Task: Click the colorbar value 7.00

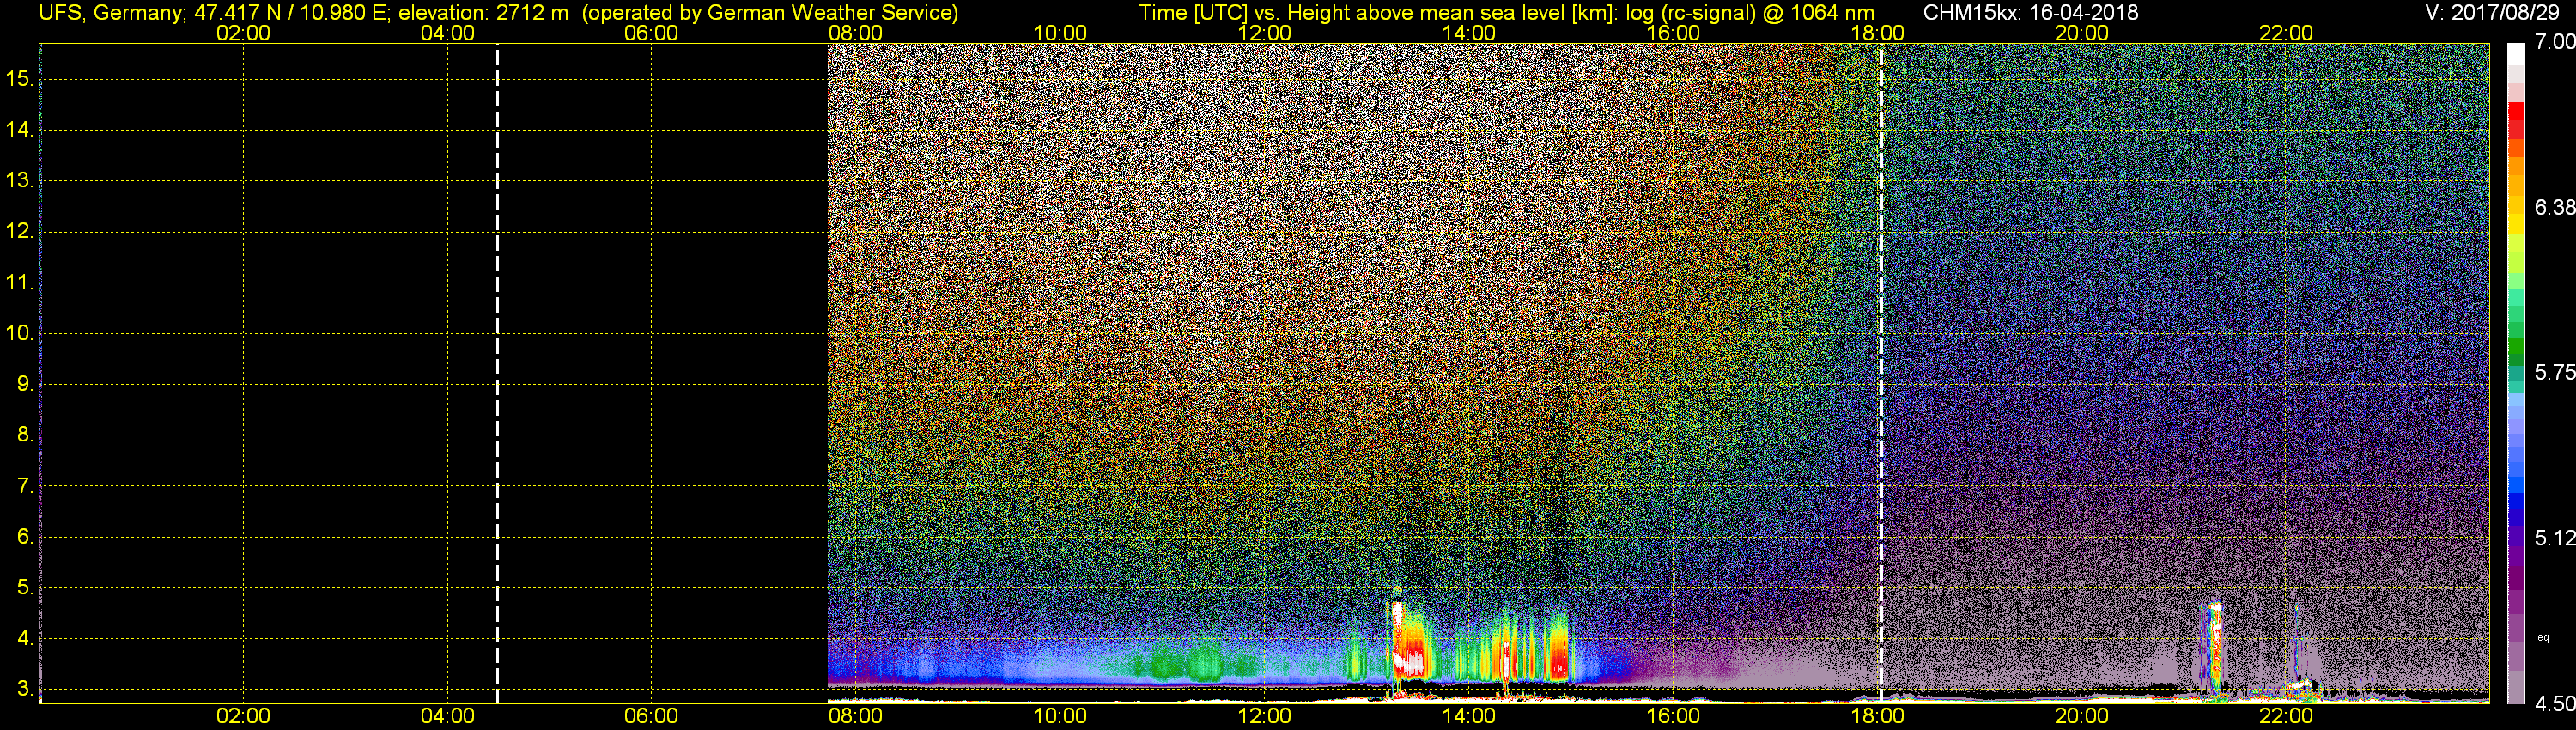Action: point(2554,42)
